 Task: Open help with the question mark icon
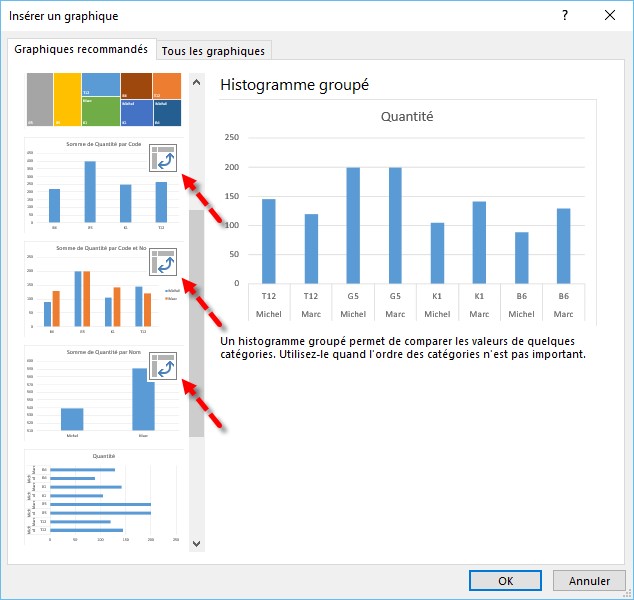coord(565,15)
